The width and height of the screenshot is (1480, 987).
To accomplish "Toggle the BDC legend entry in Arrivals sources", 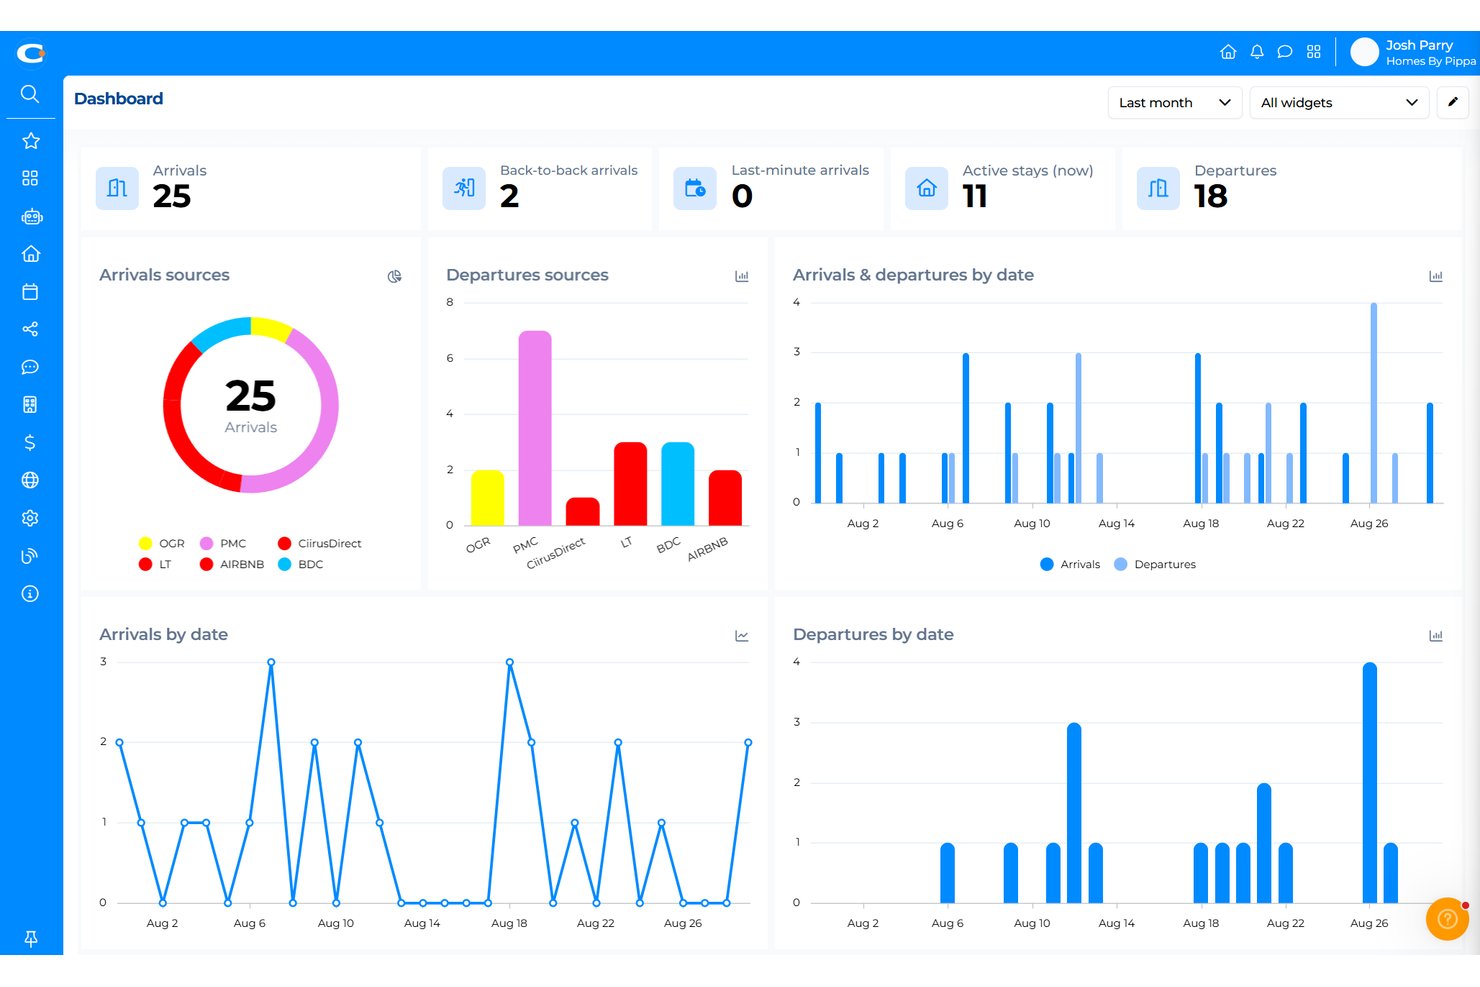I will pos(301,565).
